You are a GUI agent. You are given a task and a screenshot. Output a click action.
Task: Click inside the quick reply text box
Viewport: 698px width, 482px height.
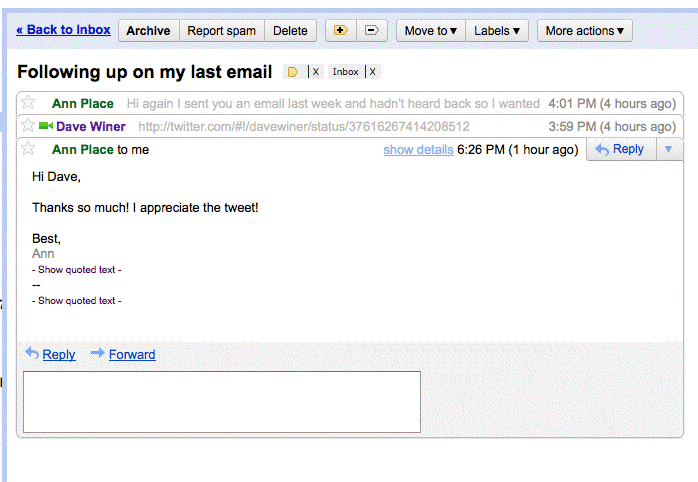pyautogui.click(x=221, y=402)
